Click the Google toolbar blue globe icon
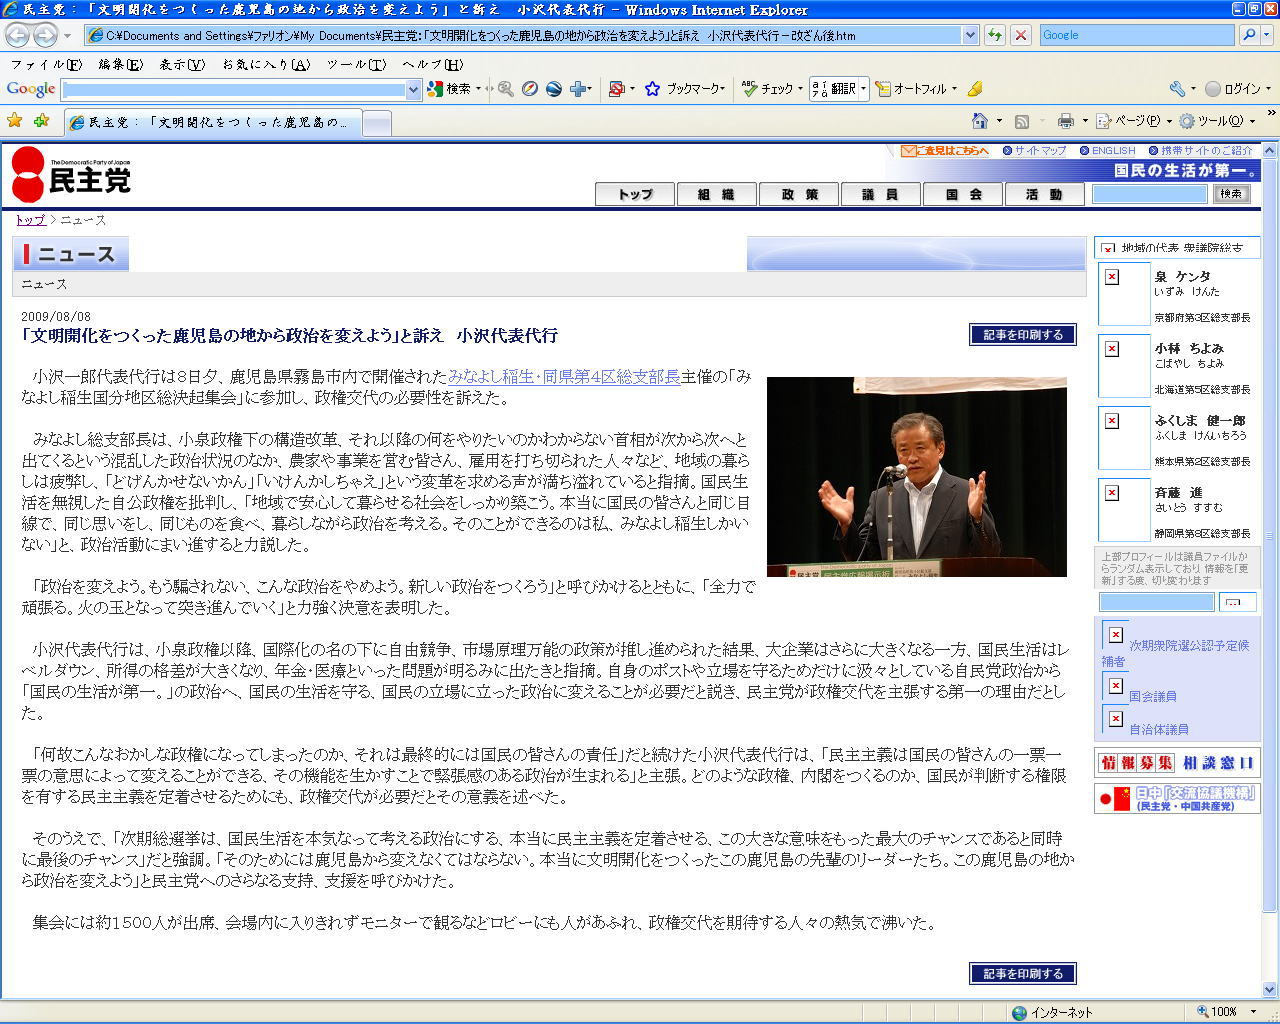Image resolution: width=1280 pixels, height=1024 pixels. pyautogui.click(x=553, y=89)
